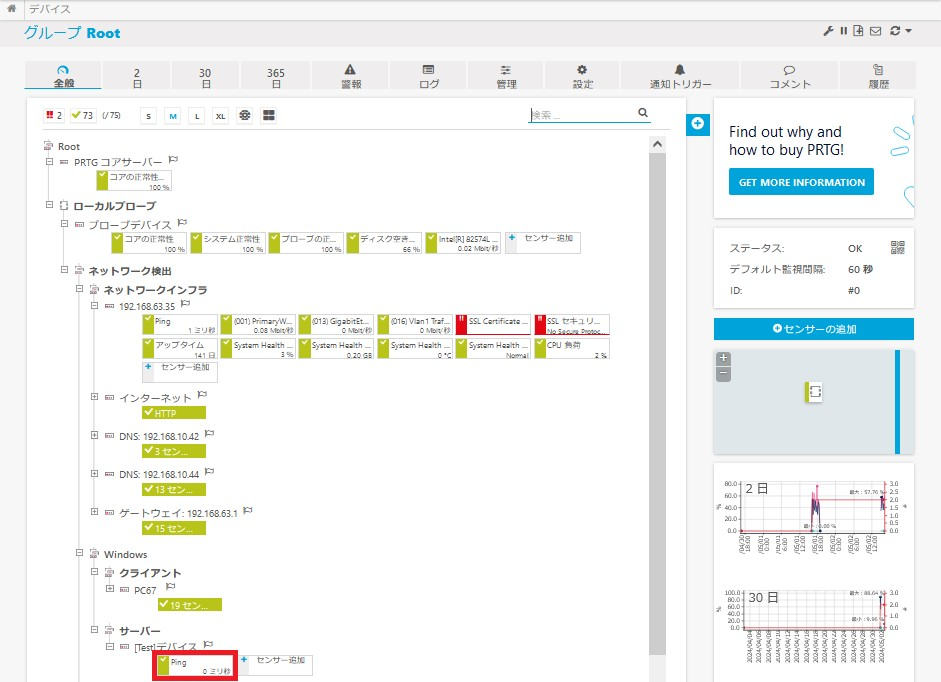Select the L tree size
This screenshot has width=941, height=682.
197,116
